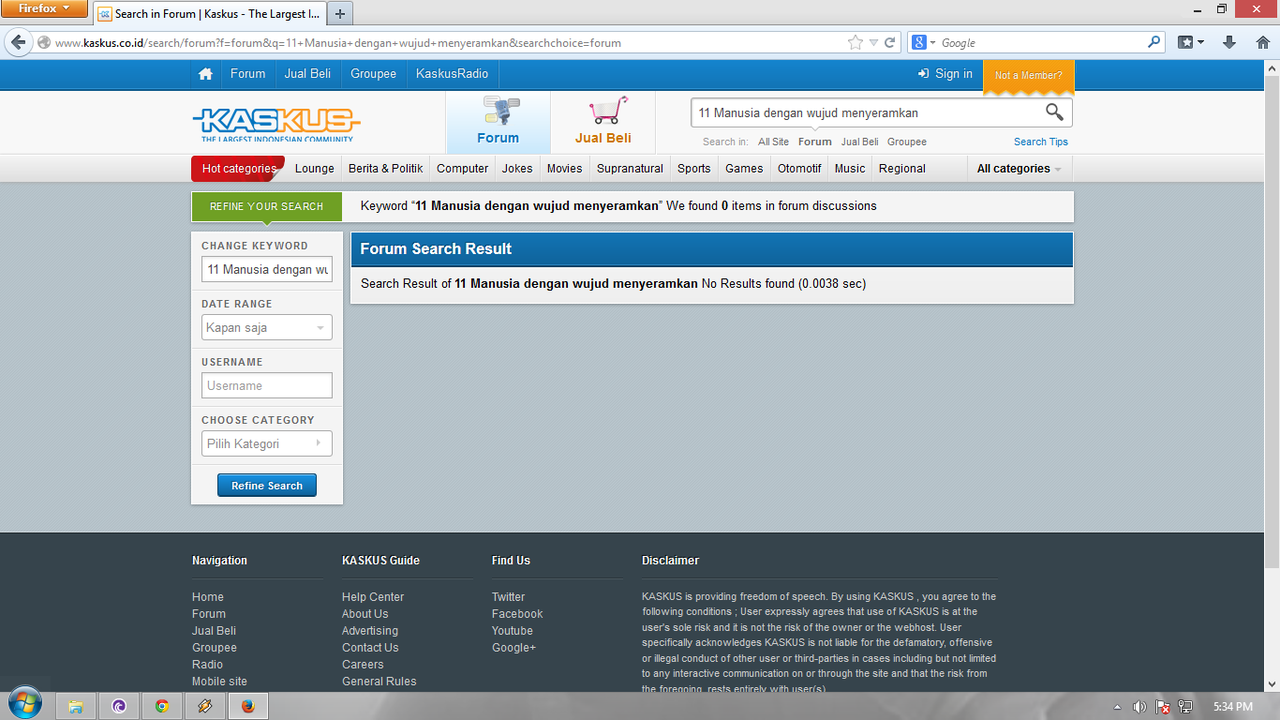The image size is (1280, 720).
Task: Go to Kaskus home via house icon
Action: (205, 74)
